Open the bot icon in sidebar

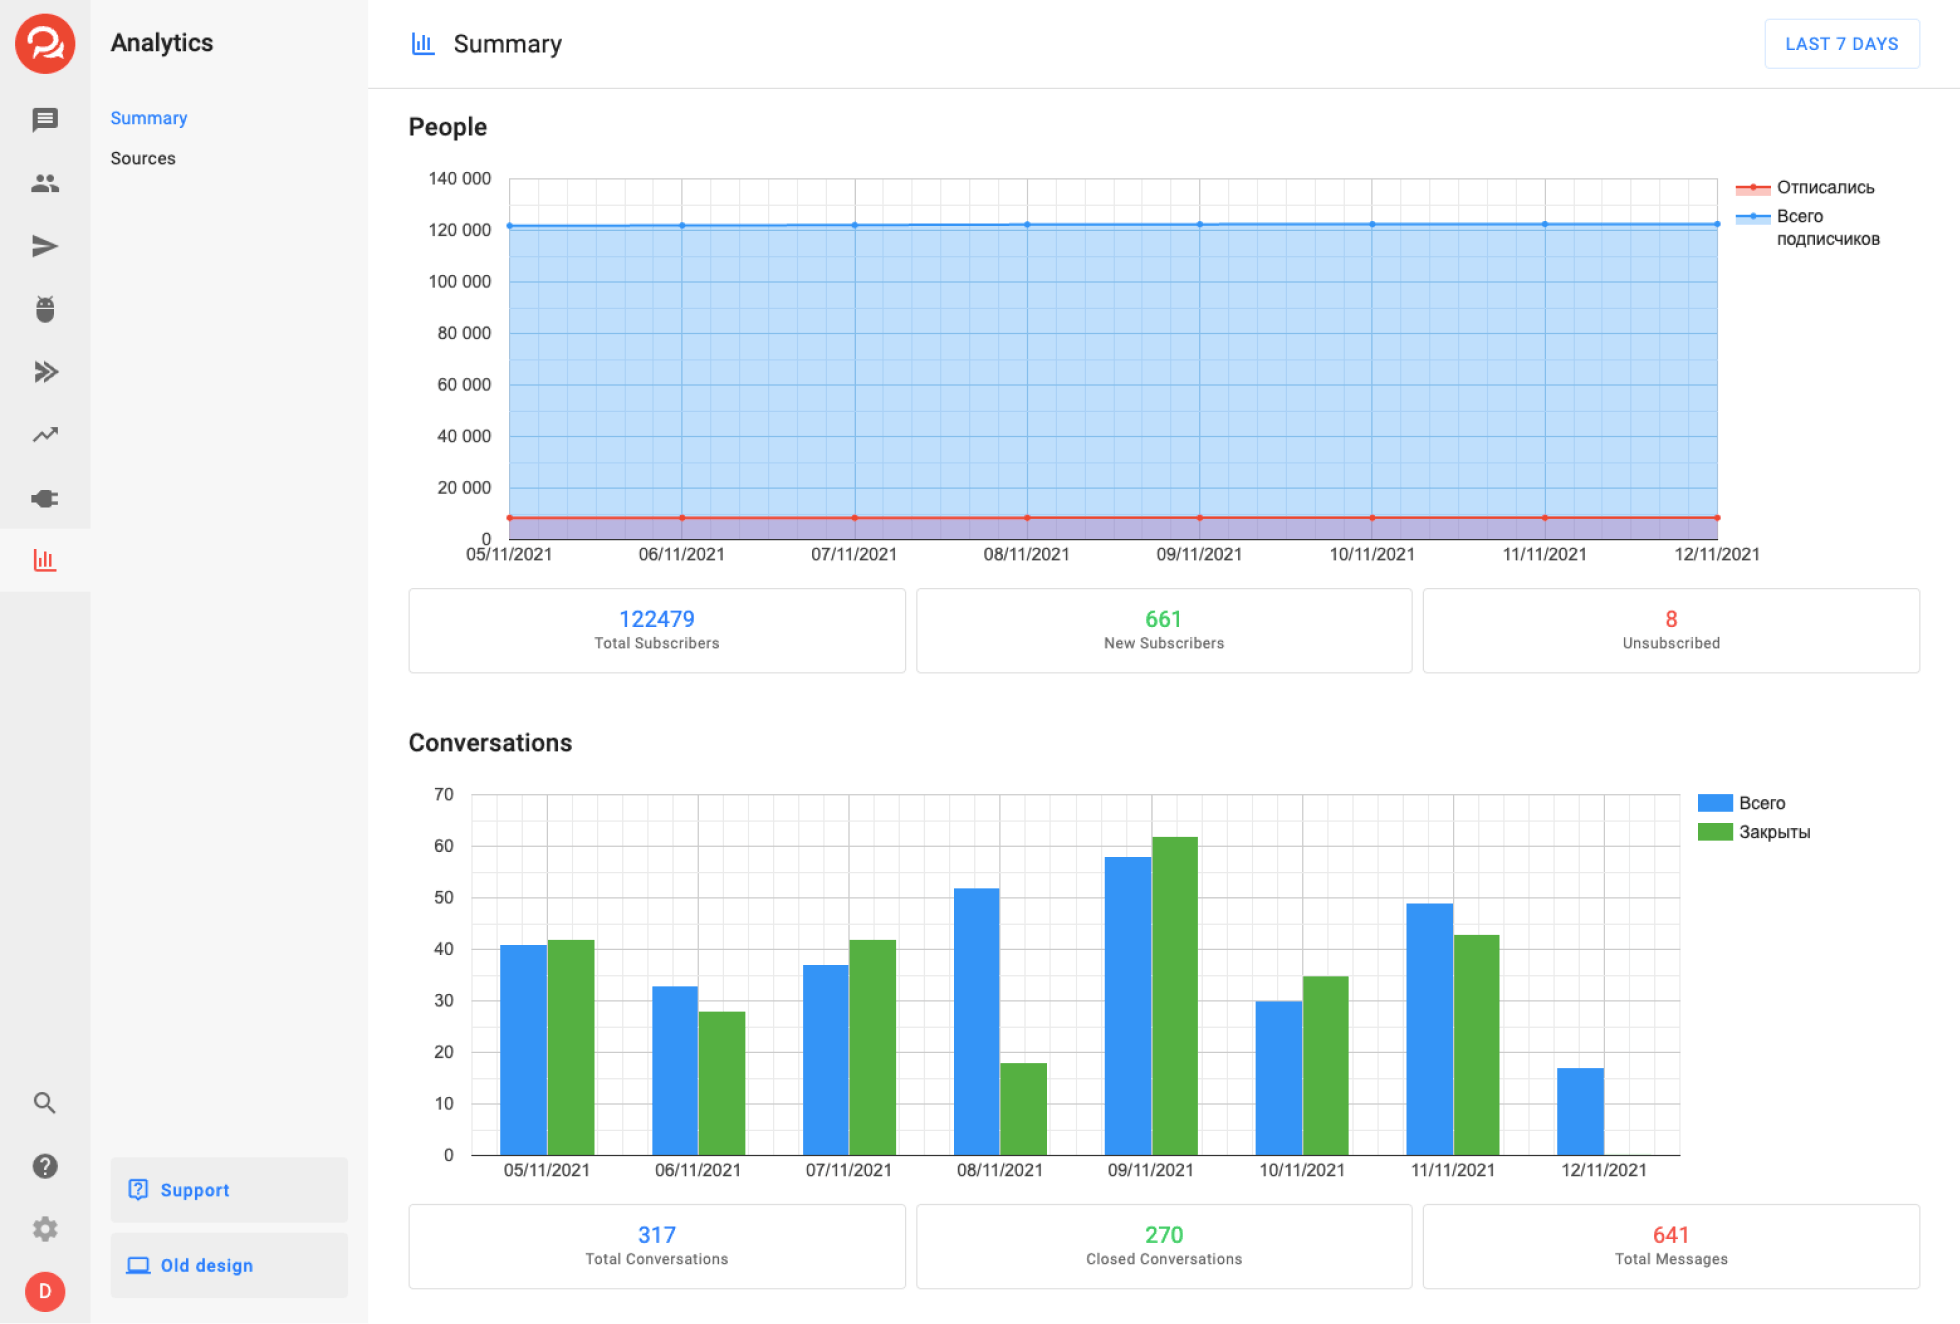point(45,309)
